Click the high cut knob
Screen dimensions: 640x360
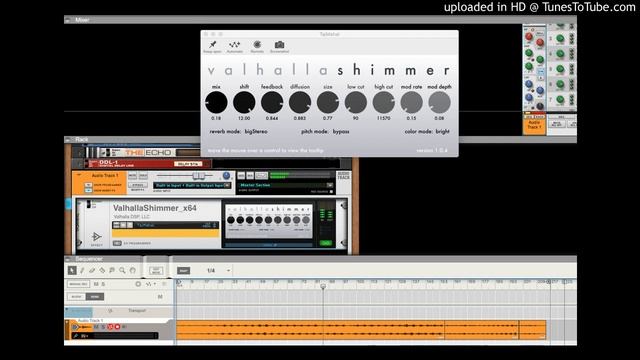pyautogui.click(x=384, y=102)
